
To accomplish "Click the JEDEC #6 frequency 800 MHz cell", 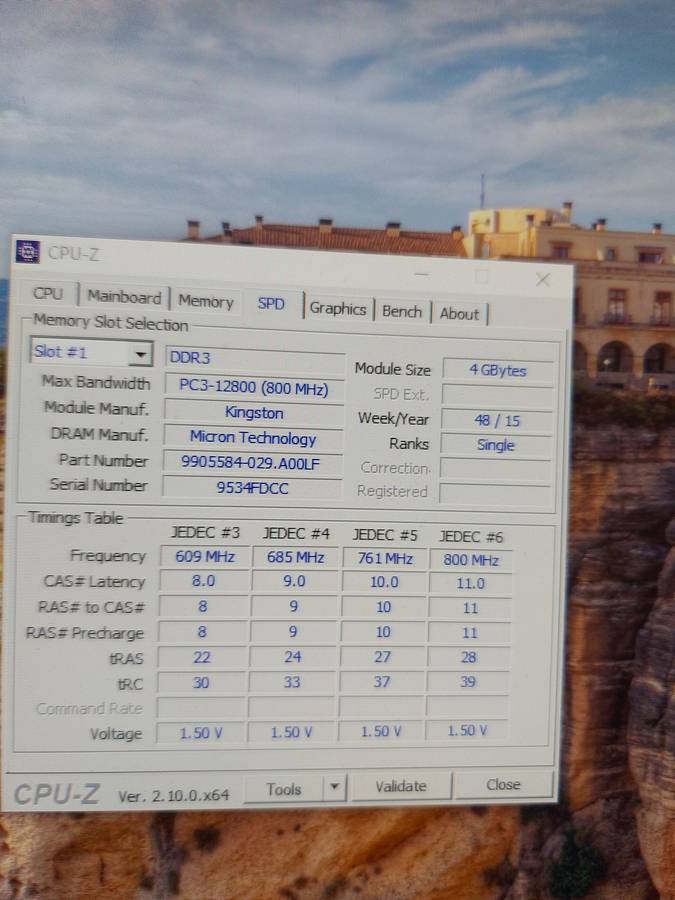I will pos(470,560).
